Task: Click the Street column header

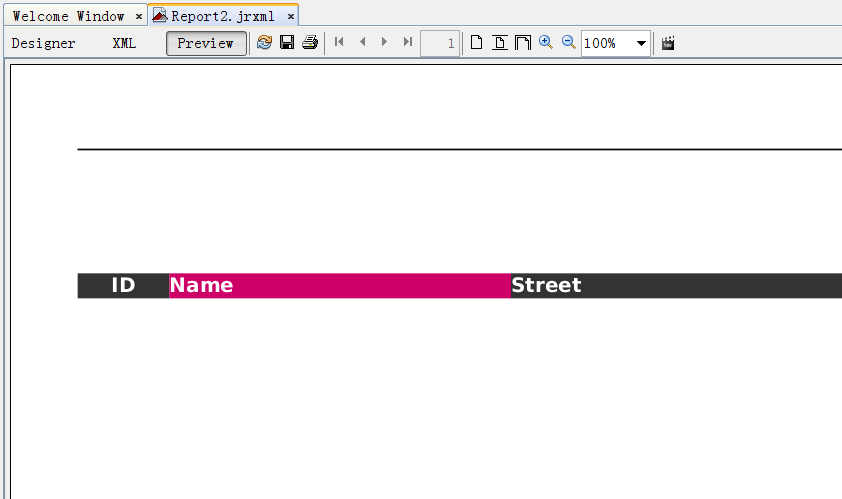Action: click(x=677, y=286)
